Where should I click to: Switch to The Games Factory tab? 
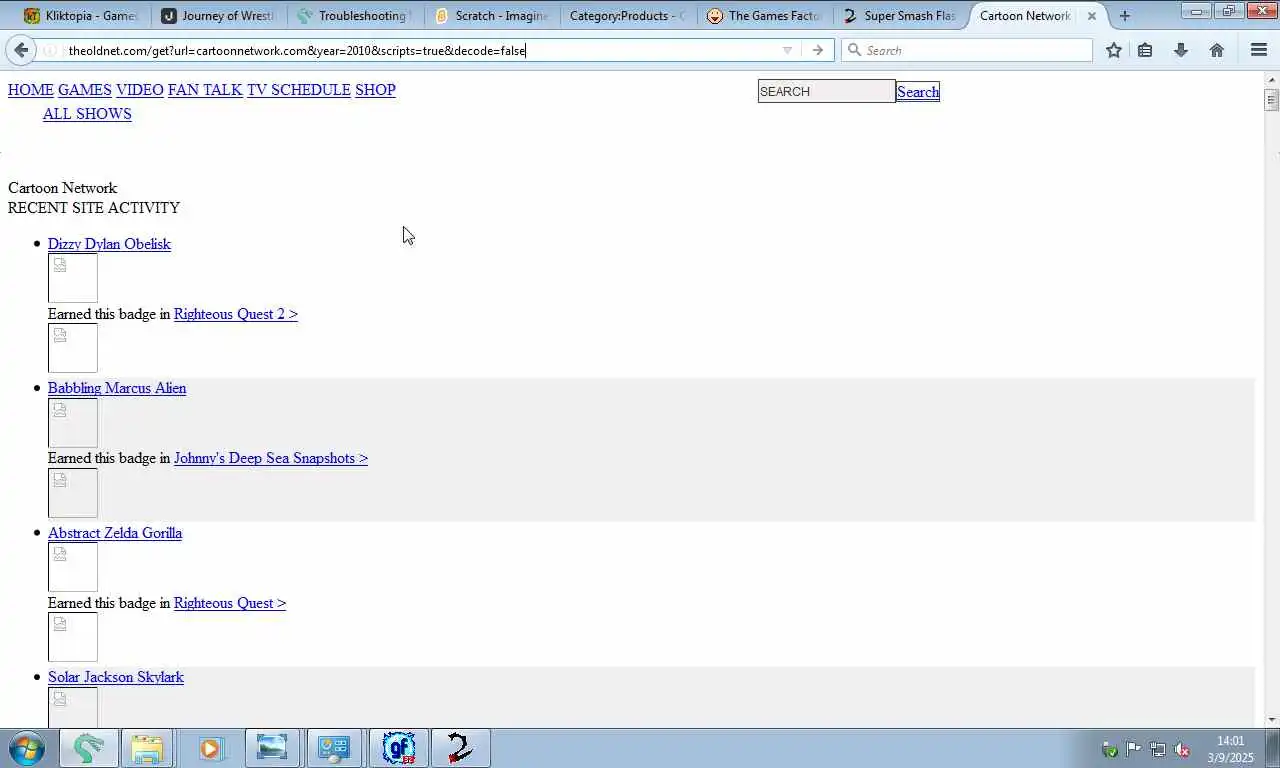click(765, 16)
